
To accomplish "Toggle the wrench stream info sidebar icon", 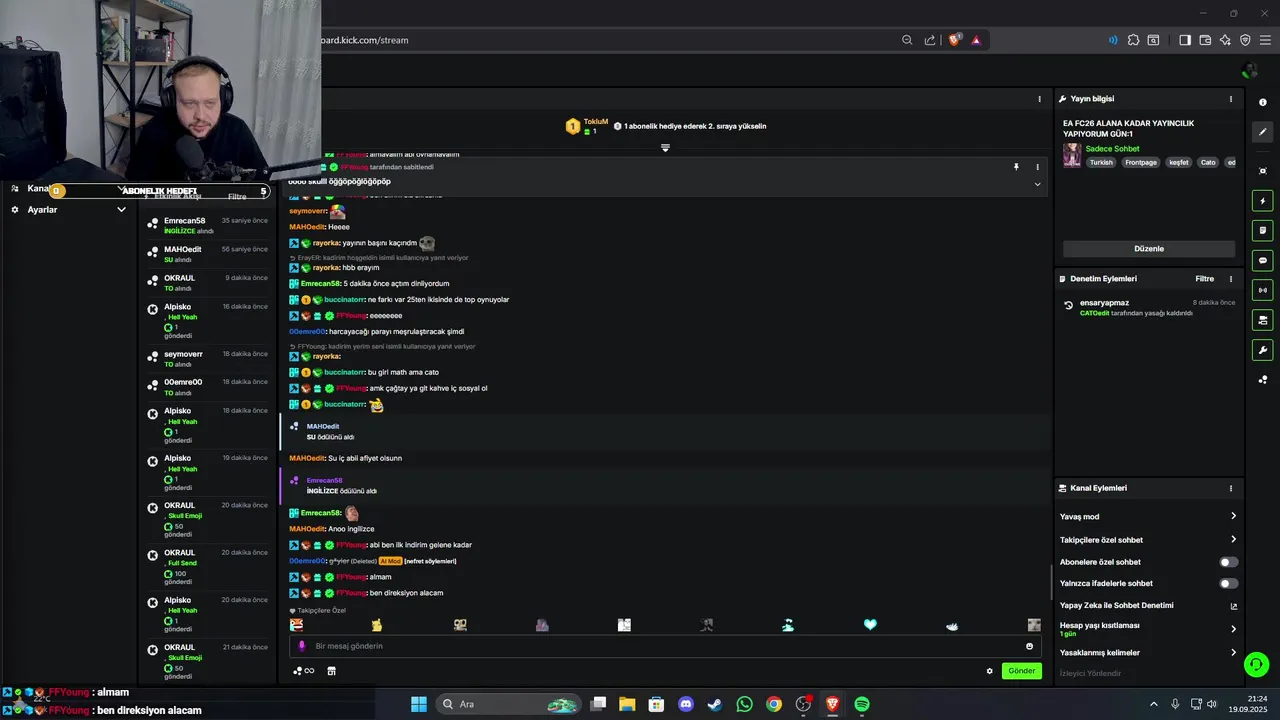I will coord(1263,350).
